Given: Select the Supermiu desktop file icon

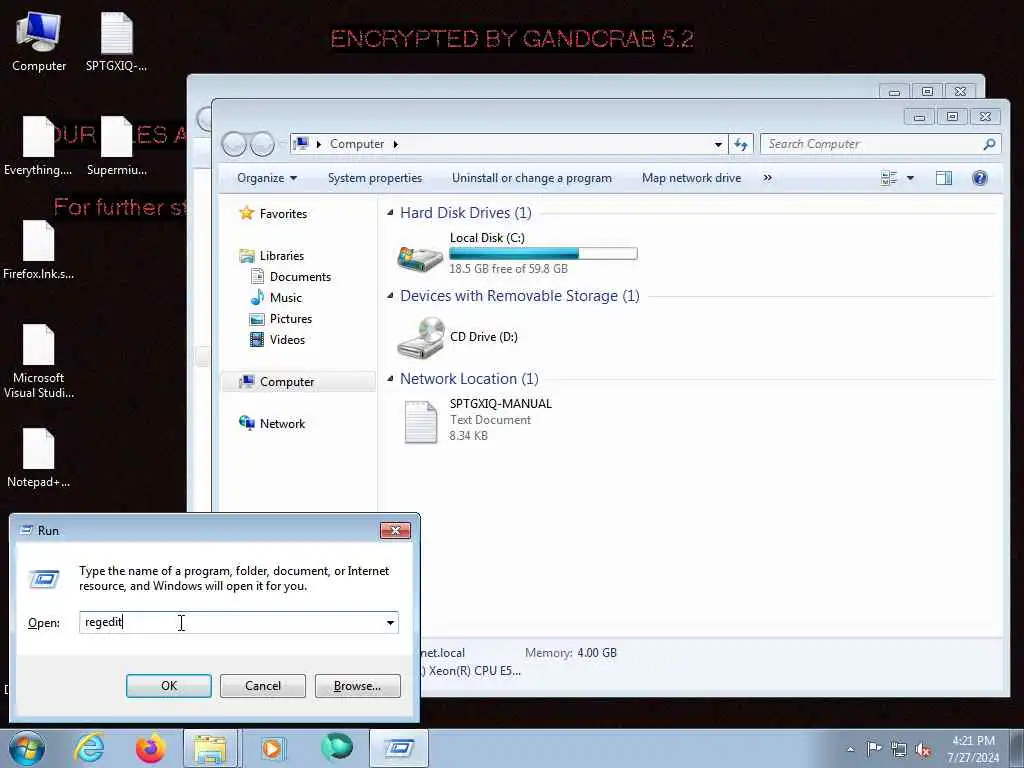Looking at the screenshot, I should (116, 146).
